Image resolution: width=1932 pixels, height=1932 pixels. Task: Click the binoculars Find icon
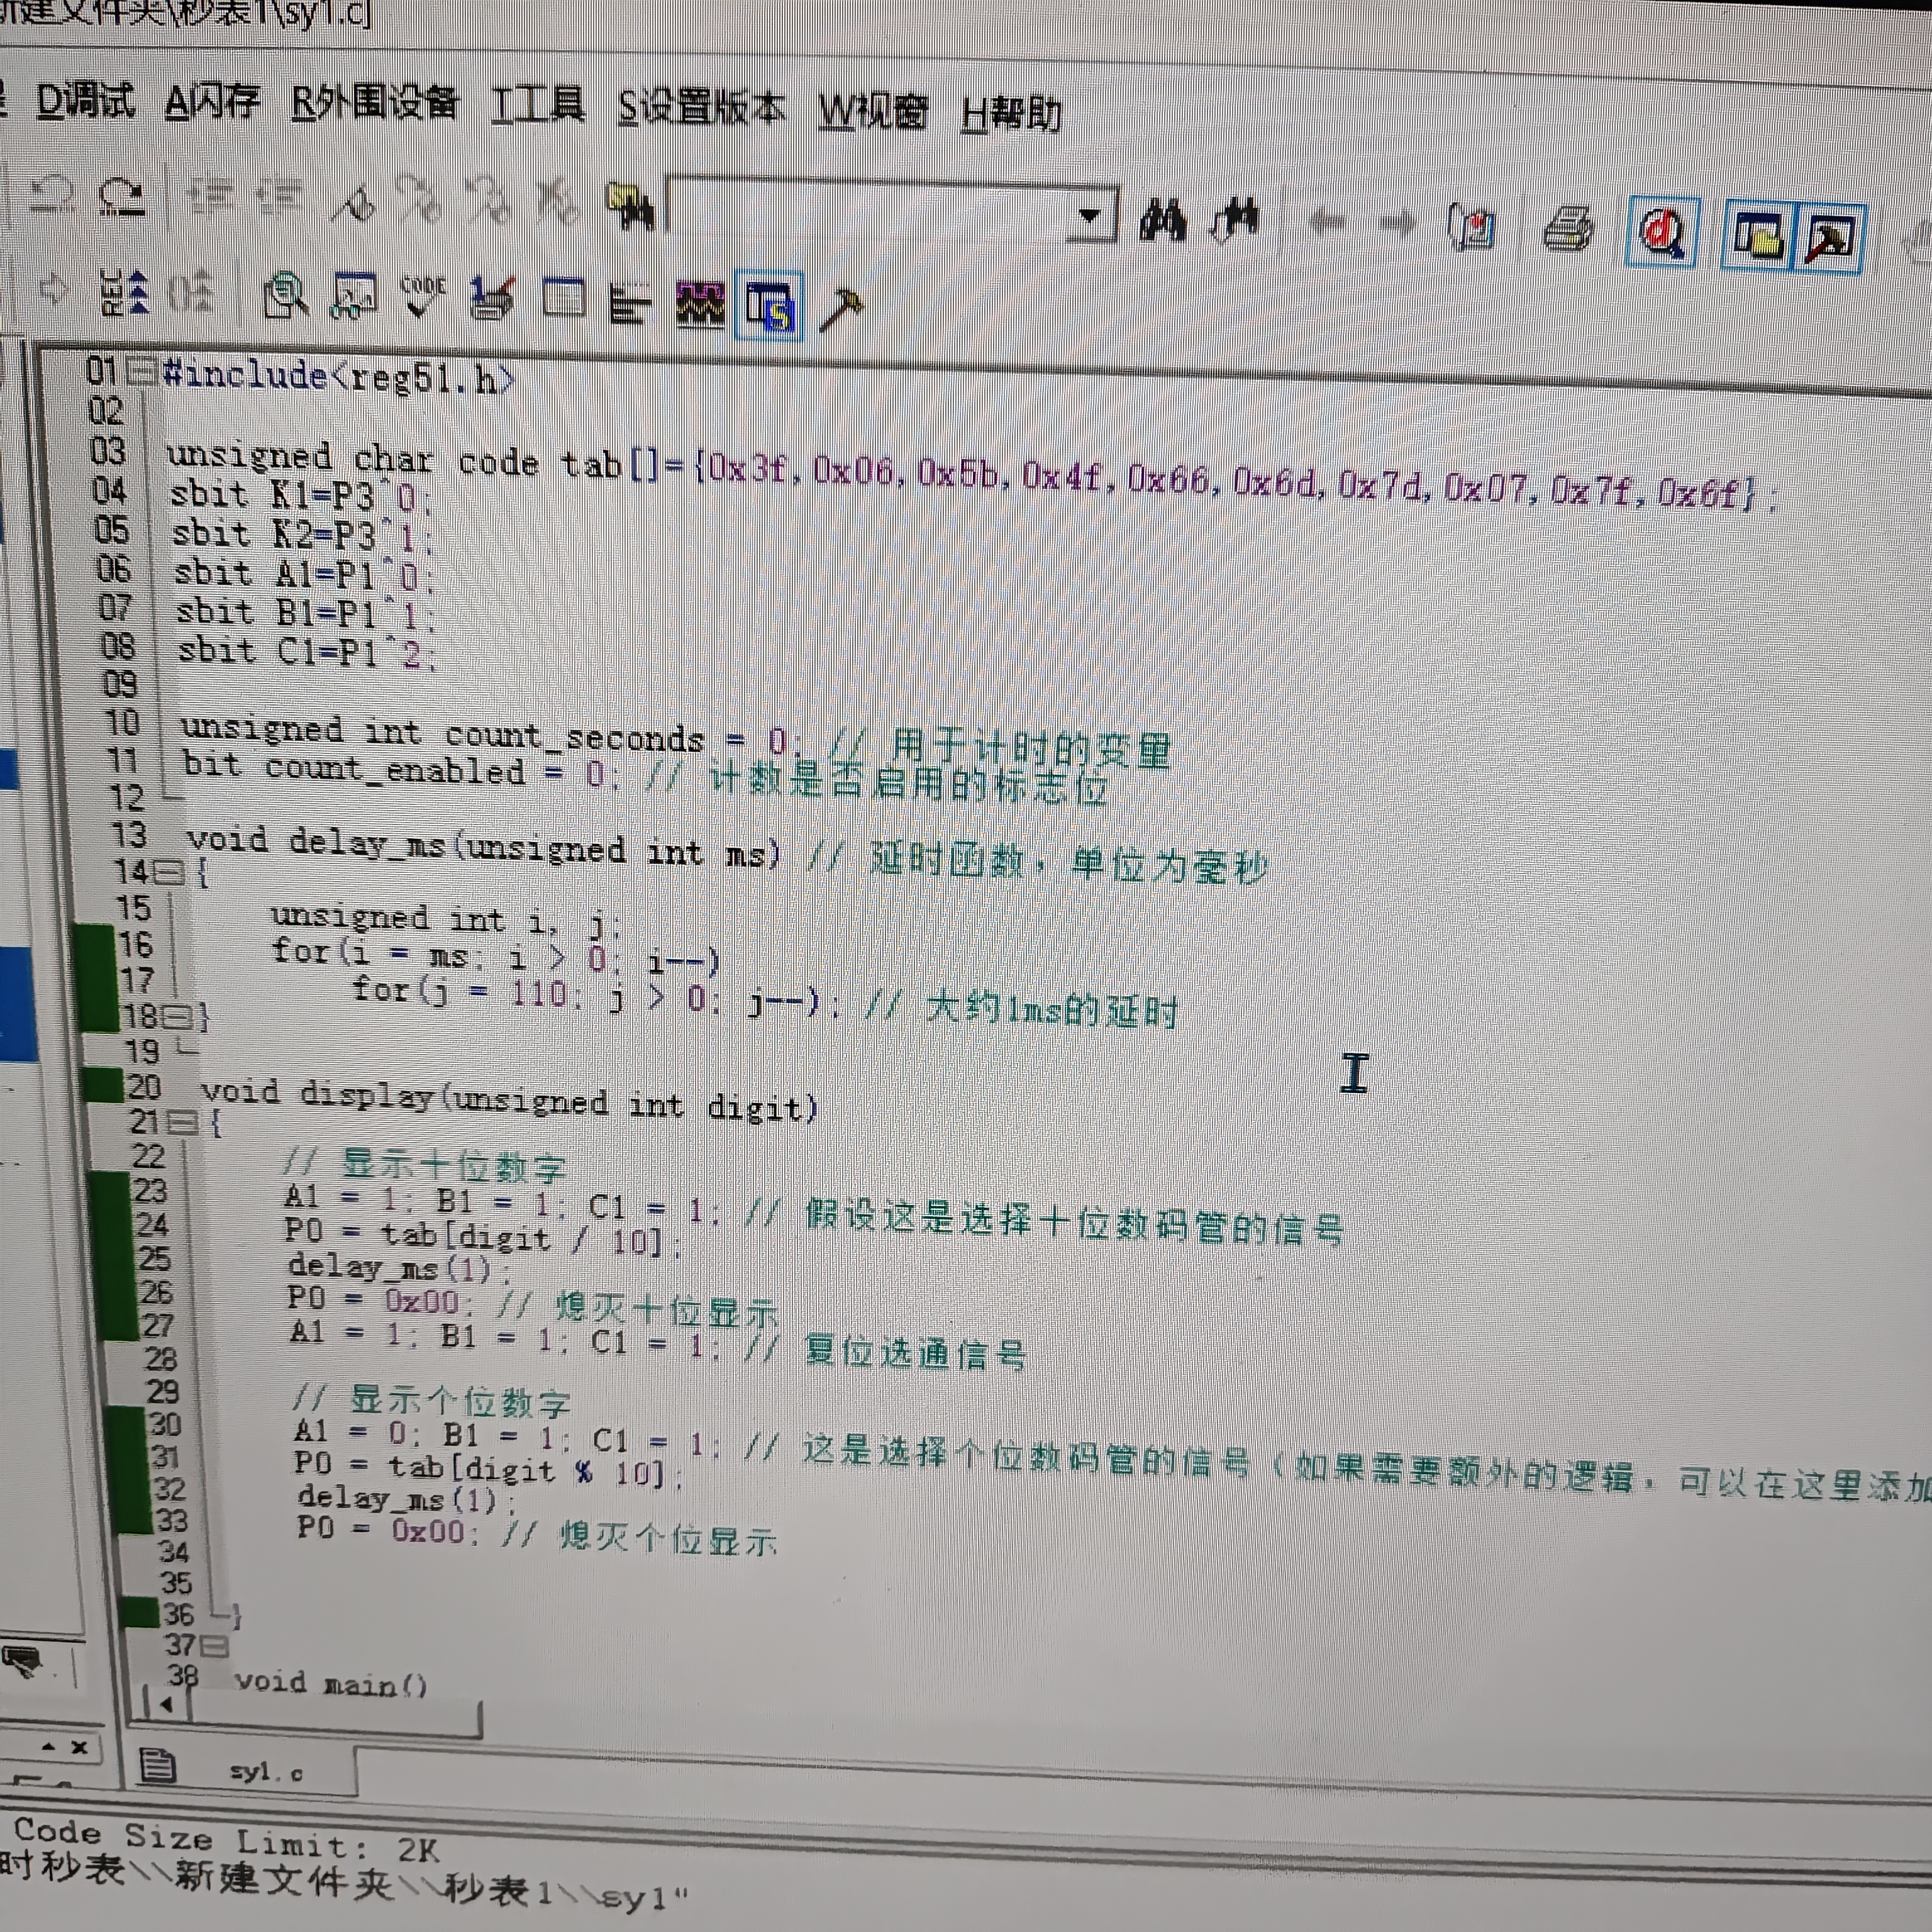[1163, 220]
